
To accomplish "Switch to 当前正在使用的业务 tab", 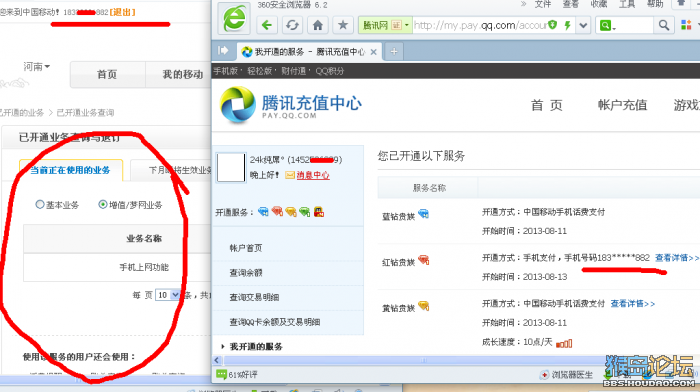I will pyautogui.click(x=71, y=170).
